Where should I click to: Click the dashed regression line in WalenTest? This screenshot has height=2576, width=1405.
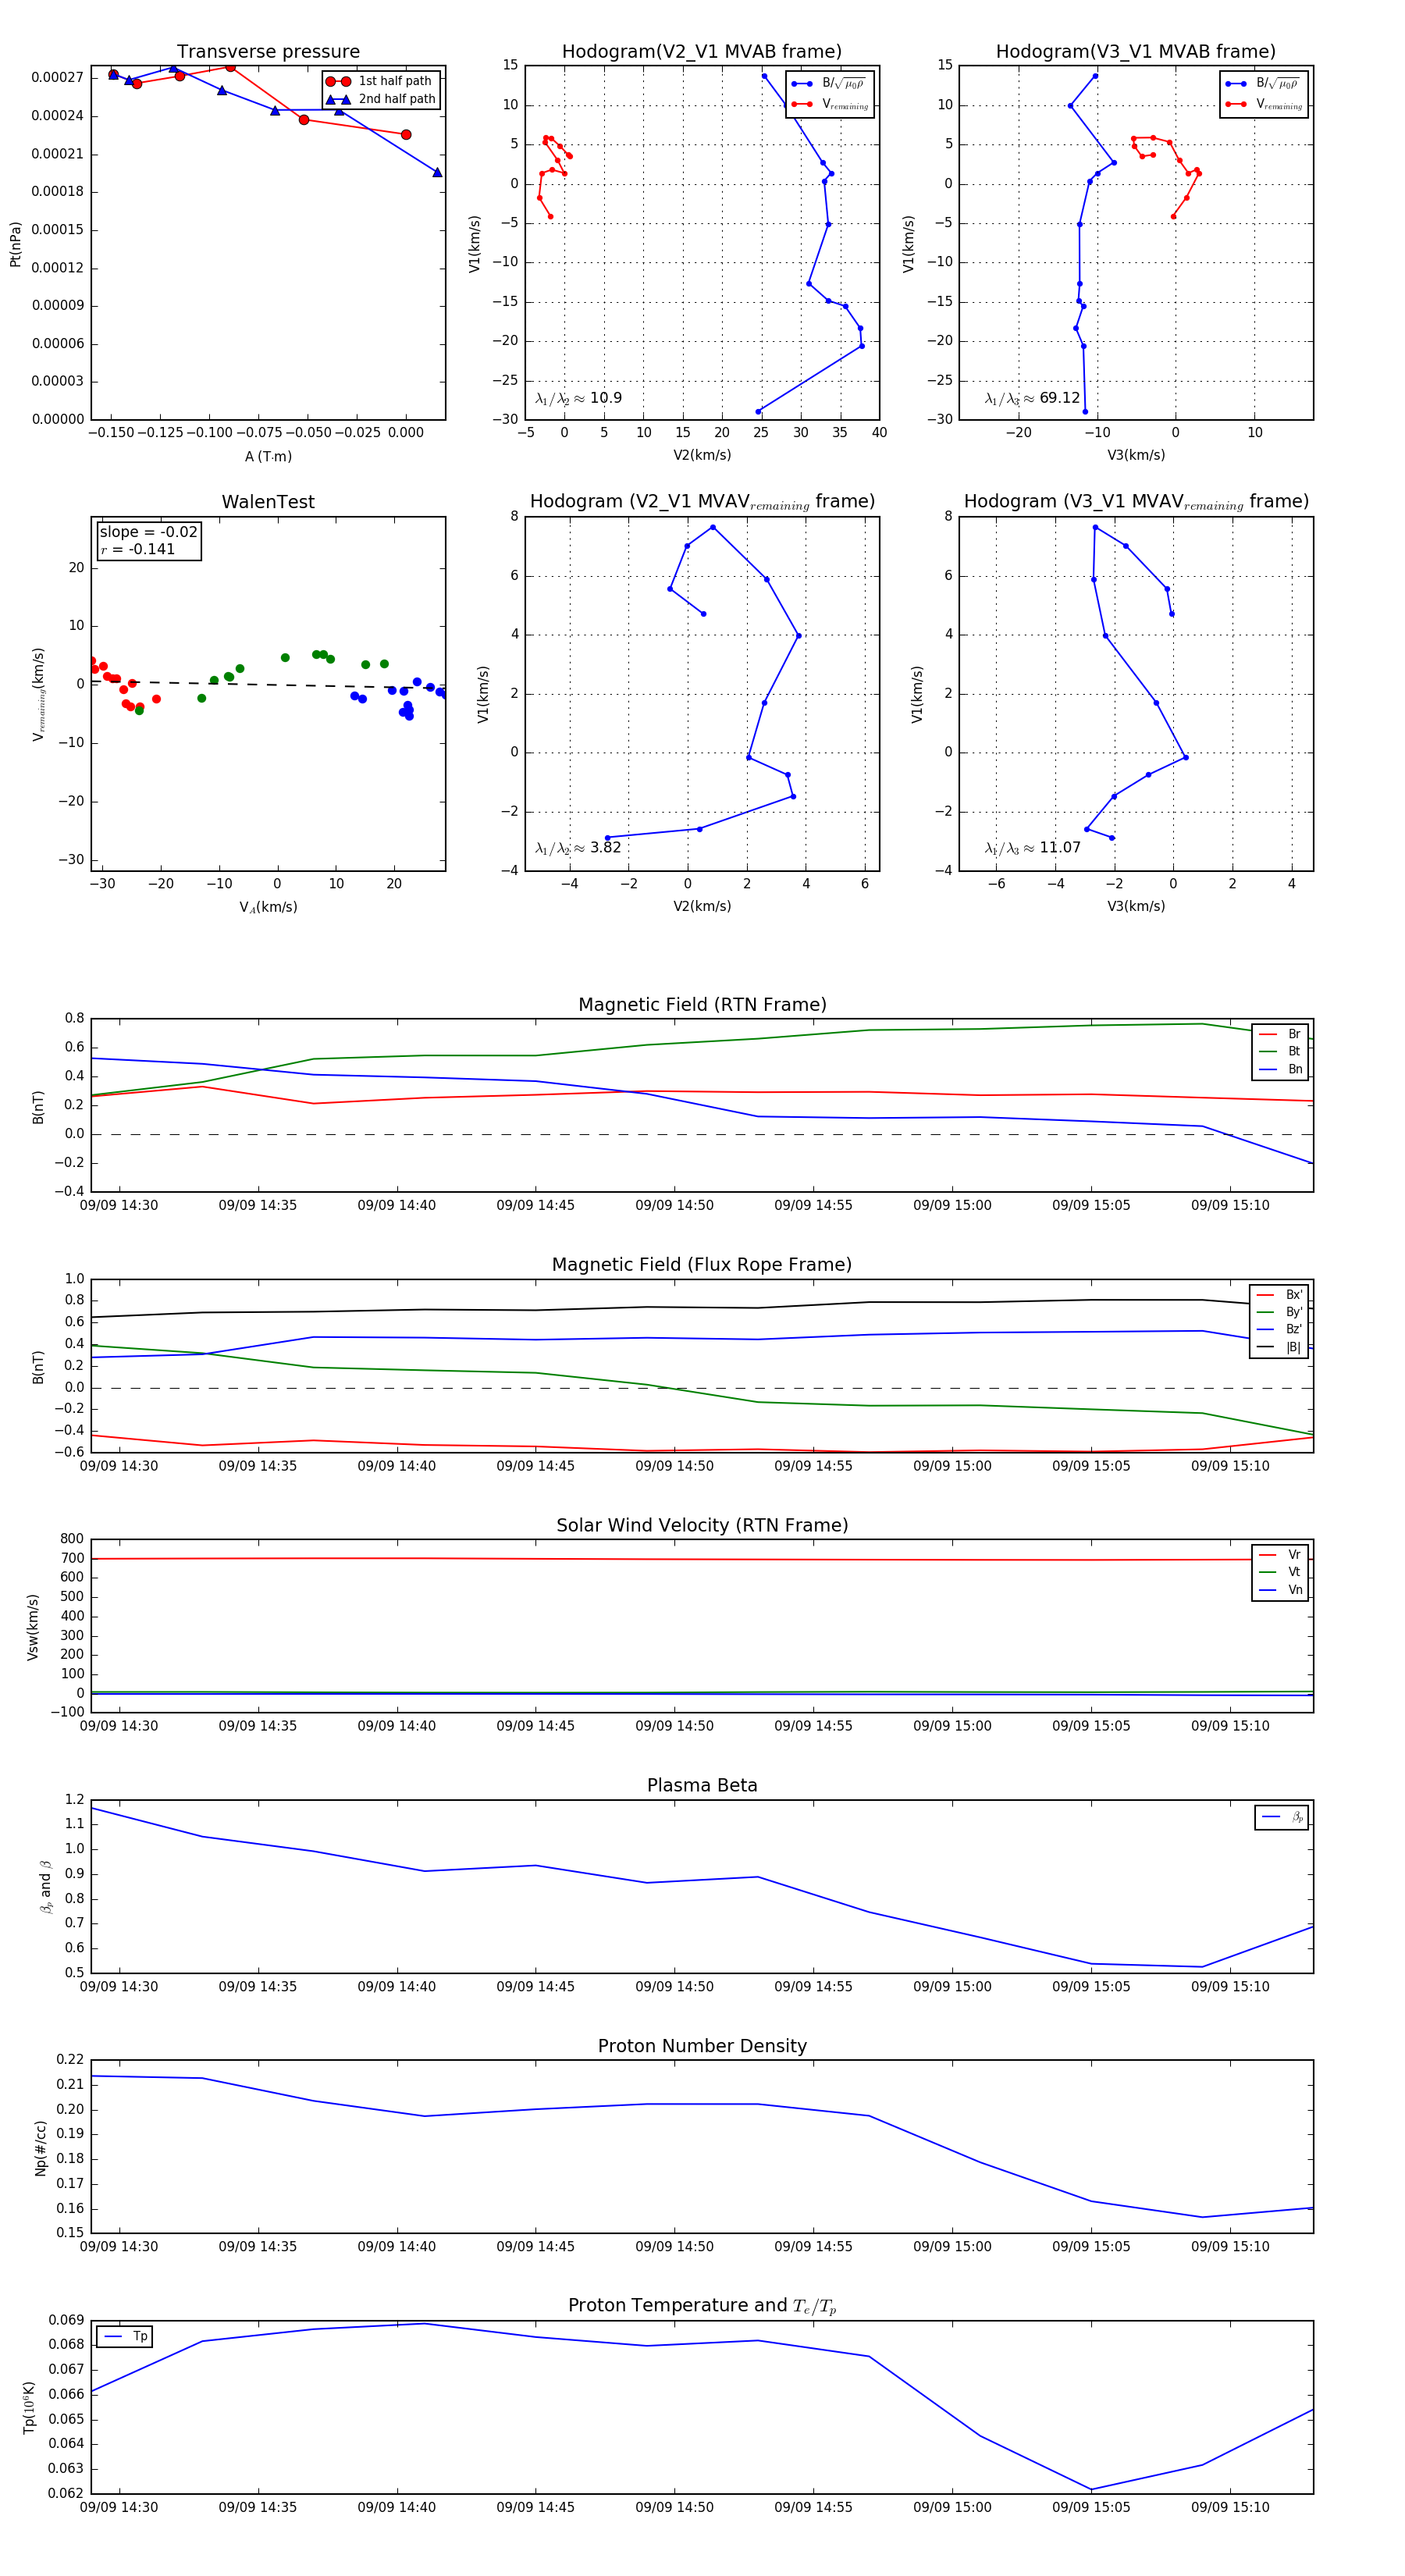click(x=268, y=685)
